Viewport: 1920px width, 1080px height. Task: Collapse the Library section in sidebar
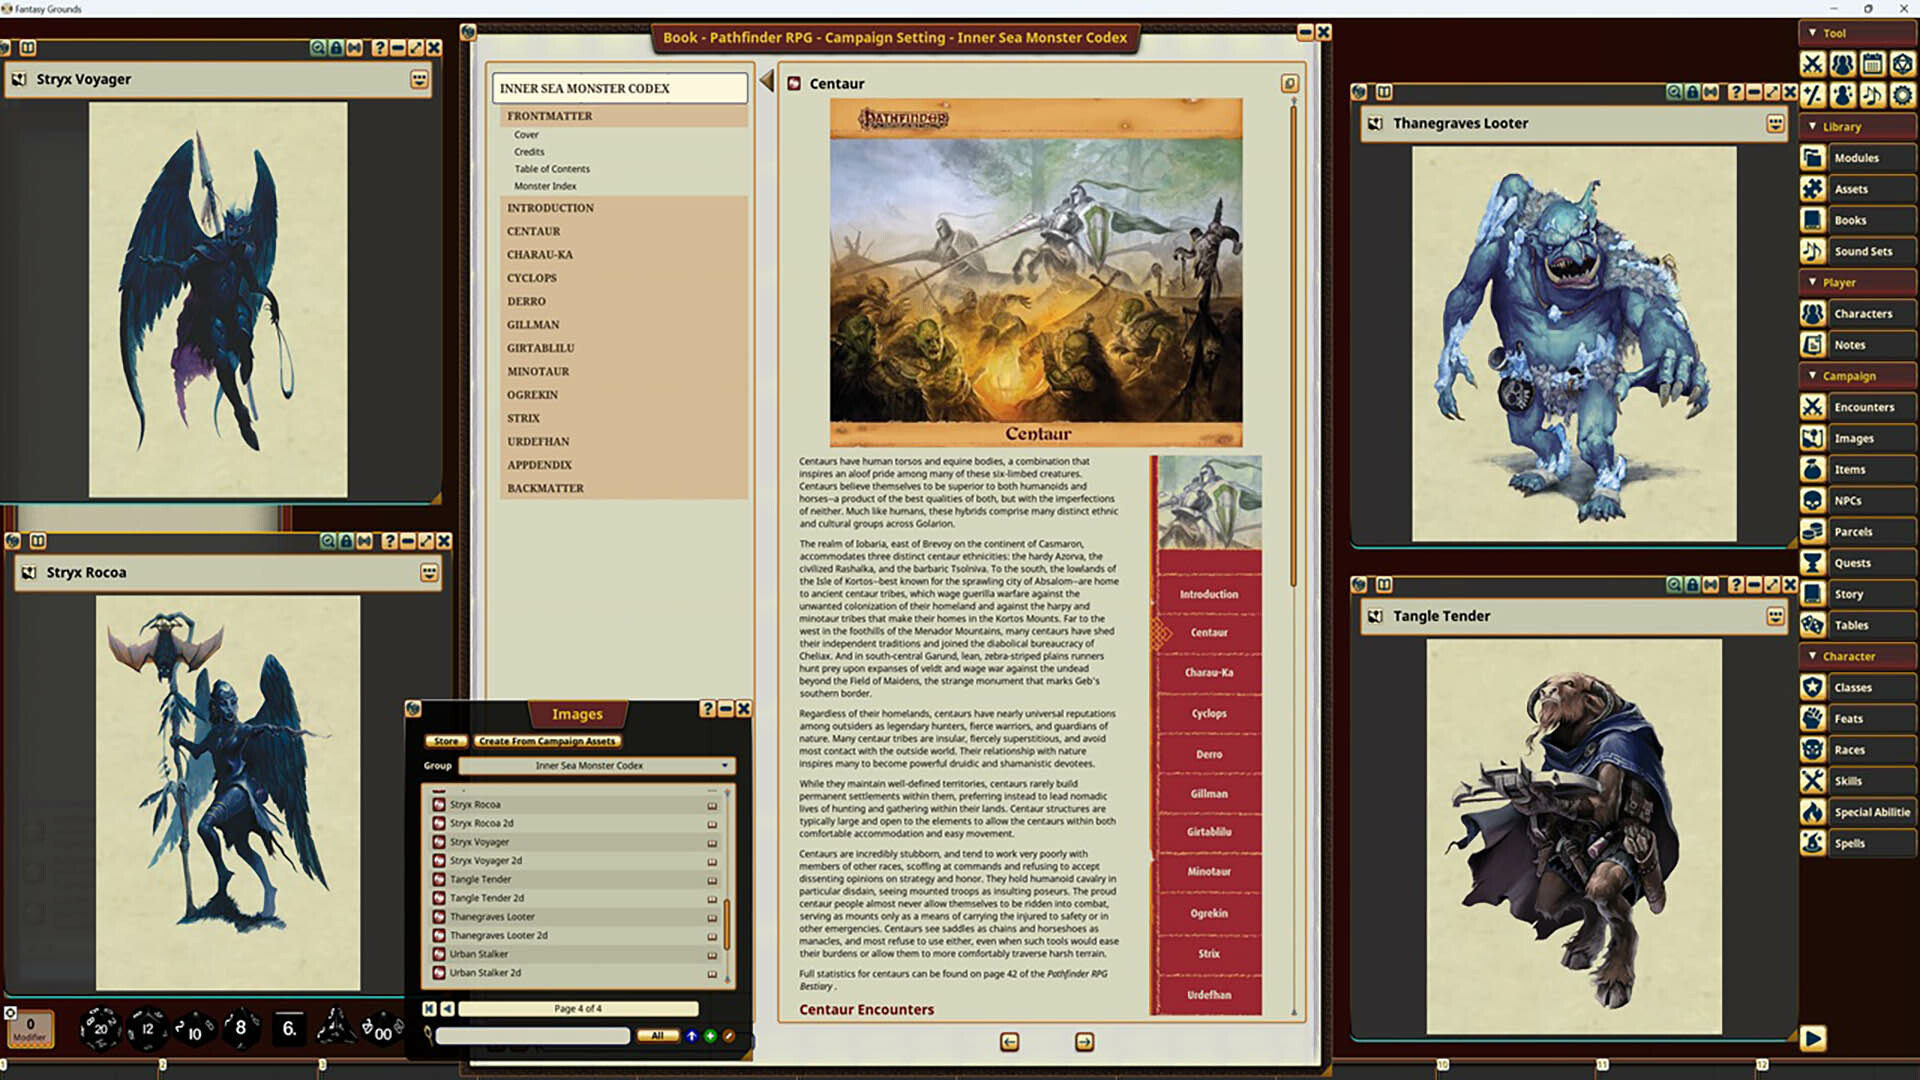pyautogui.click(x=1812, y=126)
